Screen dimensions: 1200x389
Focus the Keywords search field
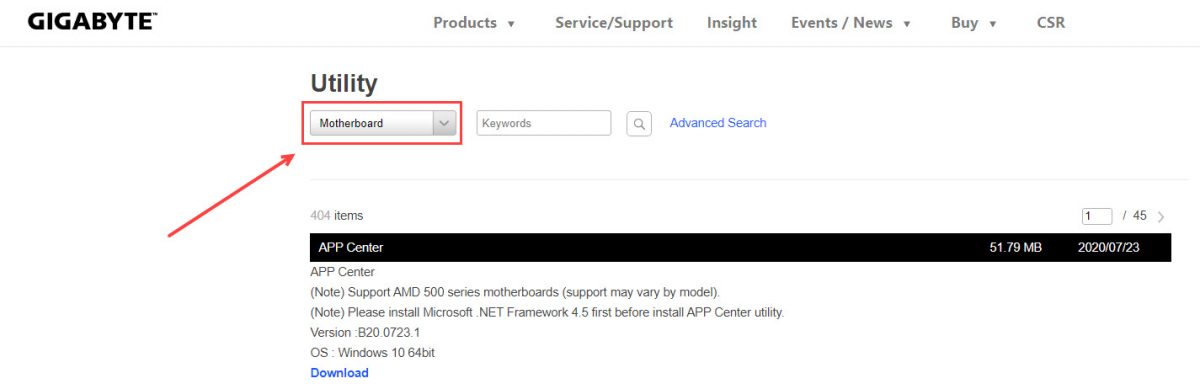tap(544, 123)
